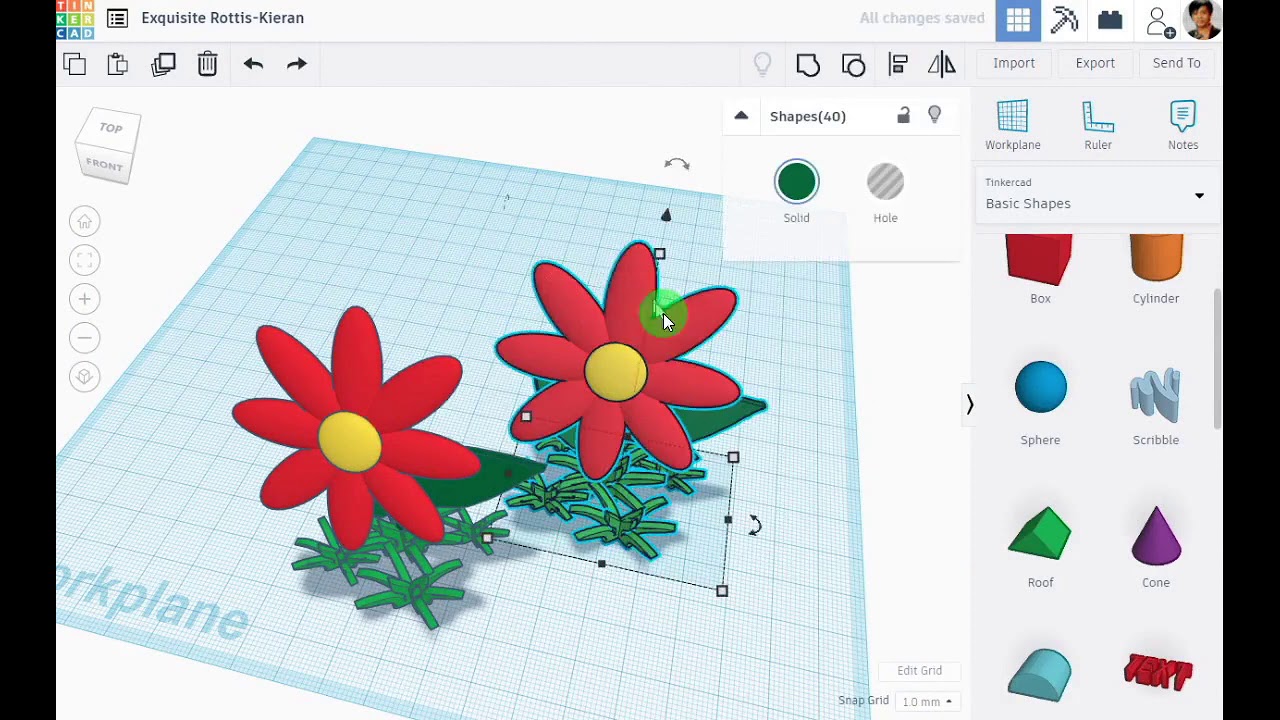Click the Import button
The height and width of the screenshot is (720, 1280).
1014,63
